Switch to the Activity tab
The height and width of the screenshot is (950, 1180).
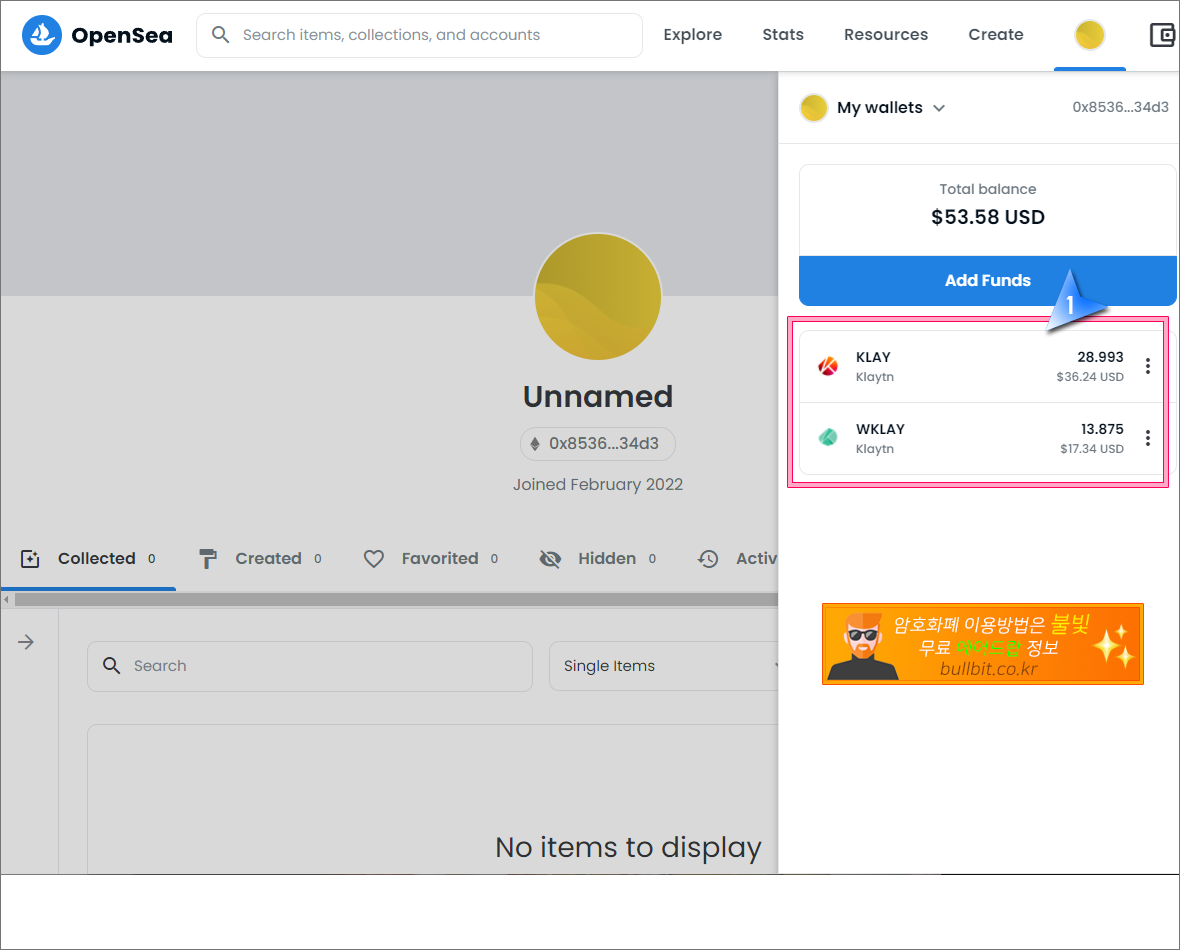(x=738, y=559)
